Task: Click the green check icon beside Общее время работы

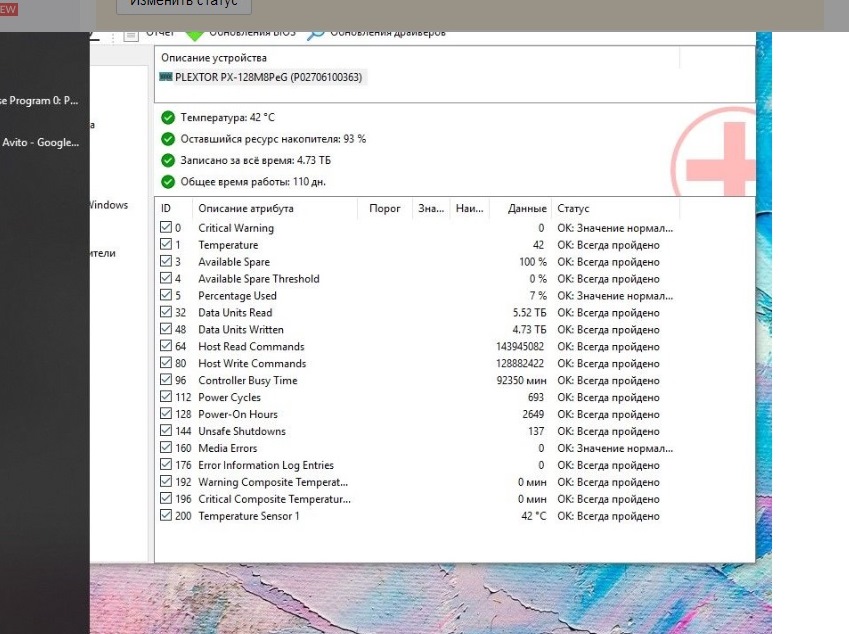Action: [168, 182]
